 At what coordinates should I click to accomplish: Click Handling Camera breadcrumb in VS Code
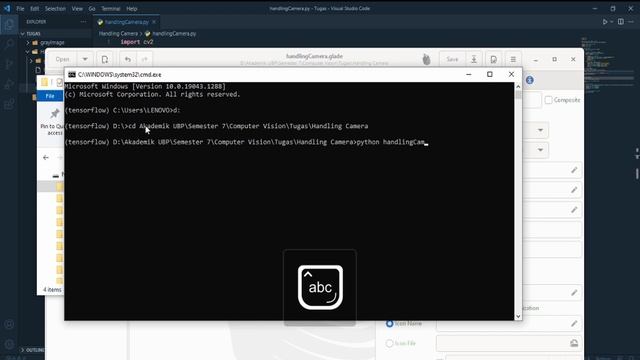pos(118,34)
